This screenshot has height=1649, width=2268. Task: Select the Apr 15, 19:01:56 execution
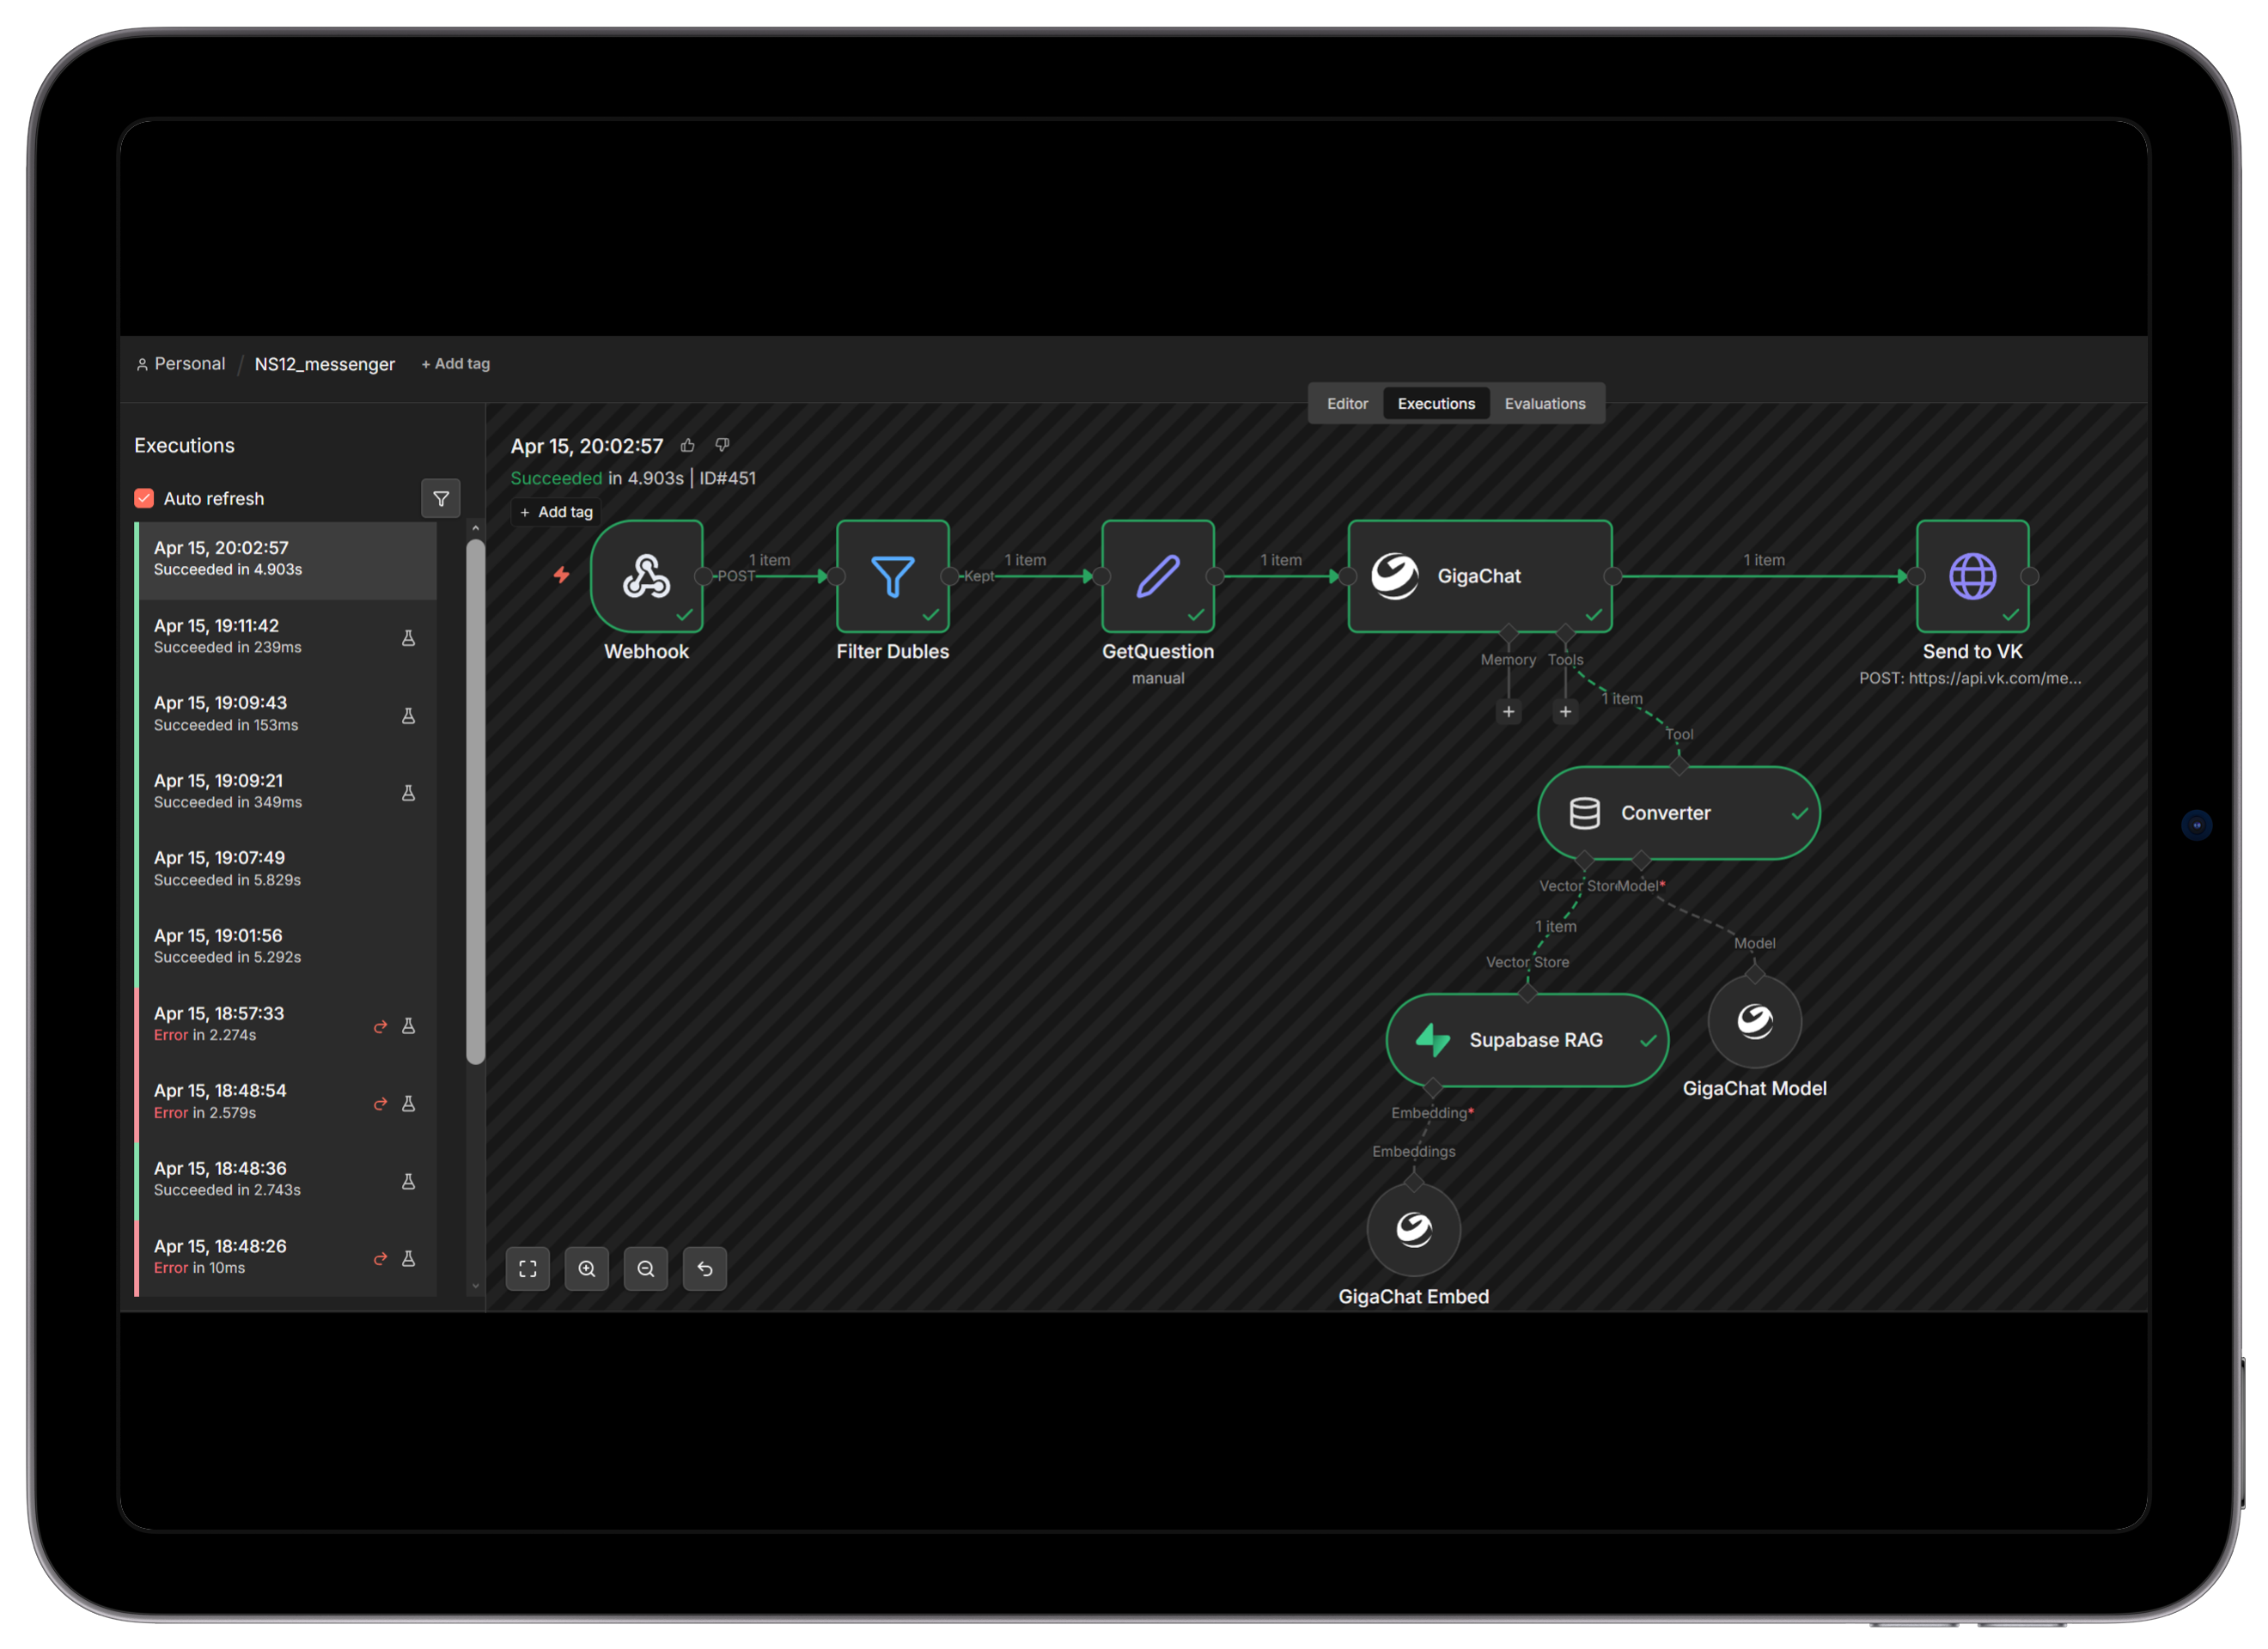pos(286,947)
